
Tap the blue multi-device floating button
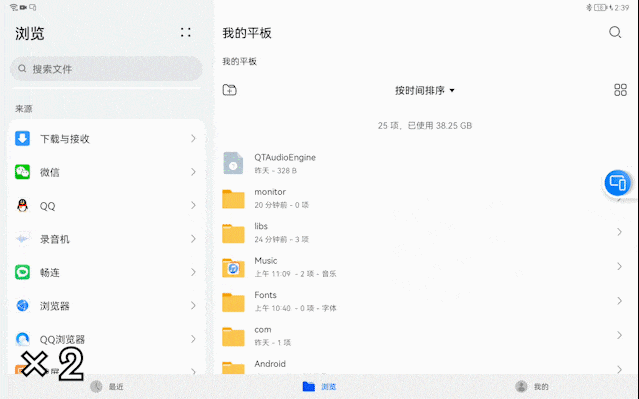pyautogui.click(x=617, y=183)
